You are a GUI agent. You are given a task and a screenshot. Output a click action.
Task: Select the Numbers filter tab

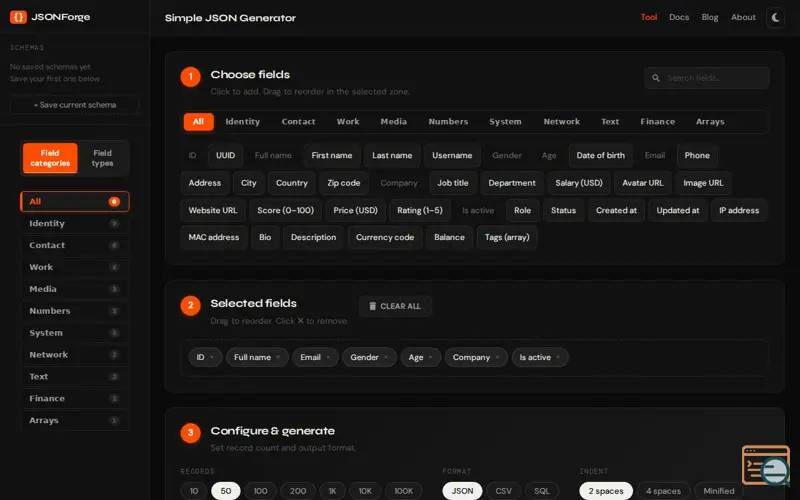(x=448, y=122)
